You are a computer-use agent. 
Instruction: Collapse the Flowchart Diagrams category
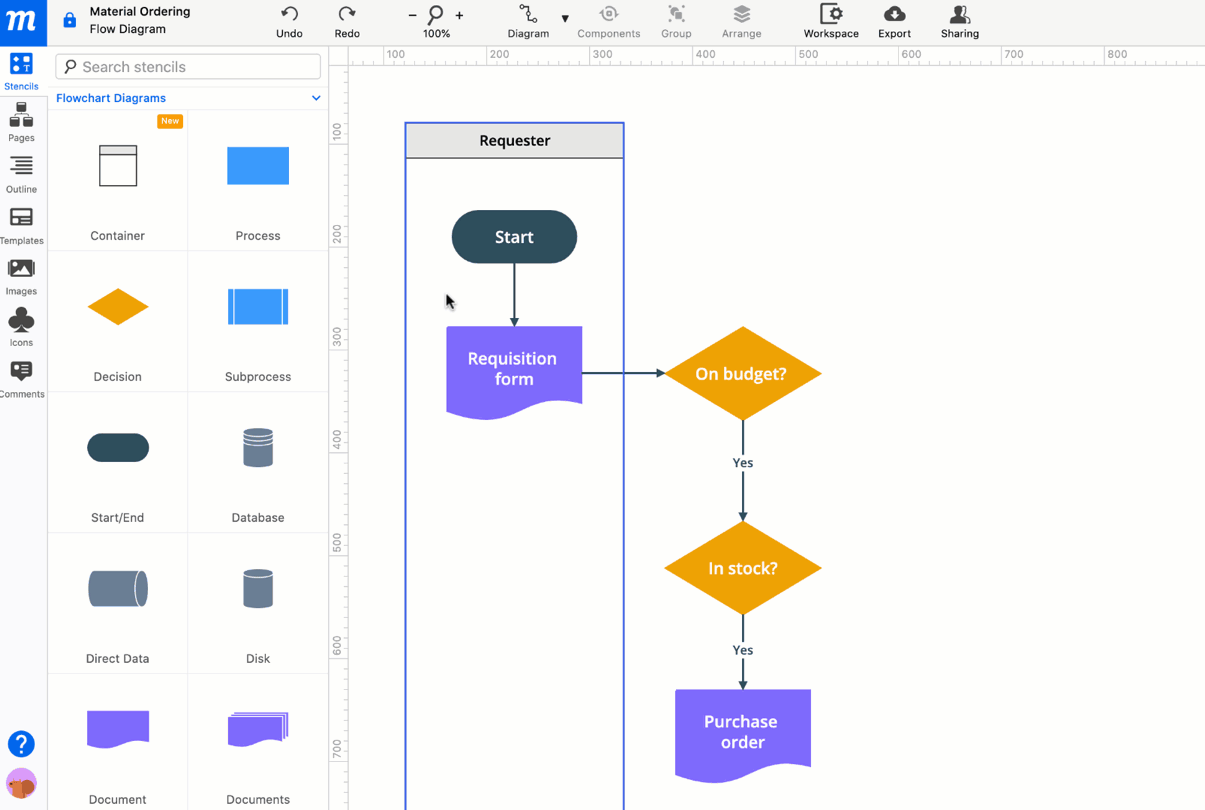click(x=316, y=98)
